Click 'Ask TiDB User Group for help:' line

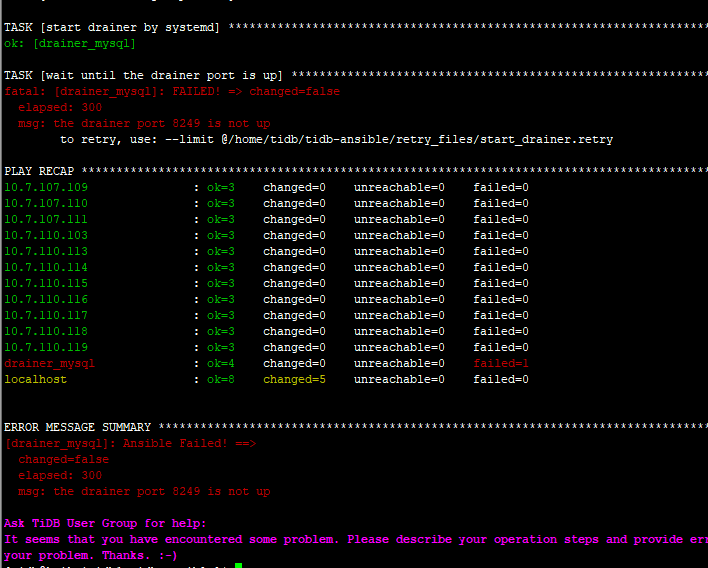pyautogui.click(x=105, y=524)
